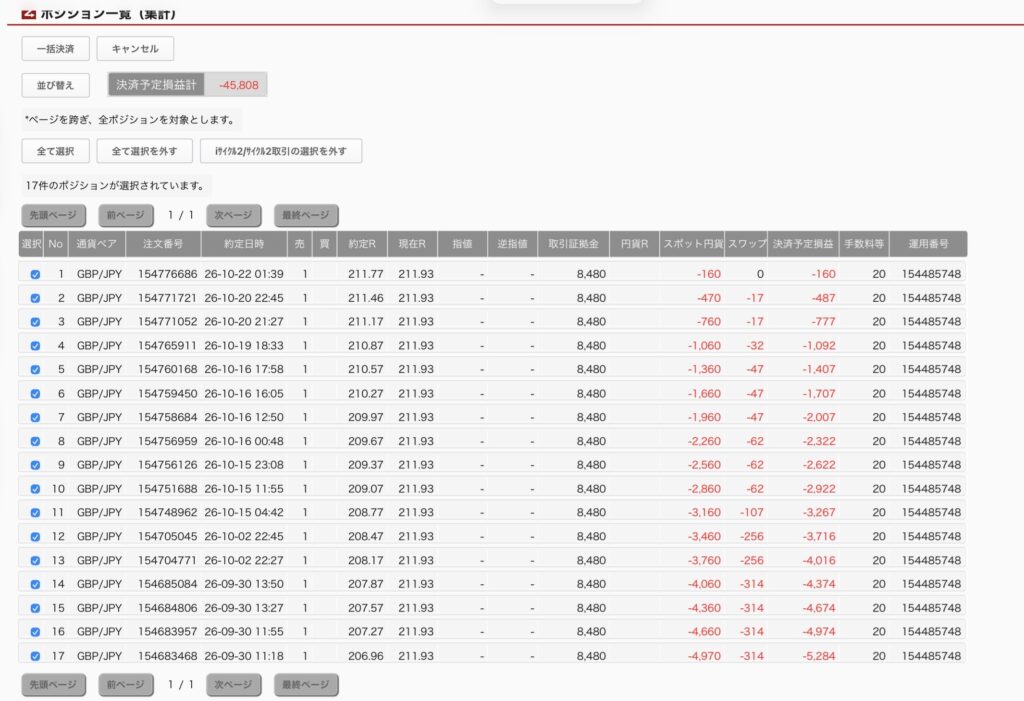Click 前ページ above the table
The height and width of the screenshot is (701, 1024).
coord(126,215)
